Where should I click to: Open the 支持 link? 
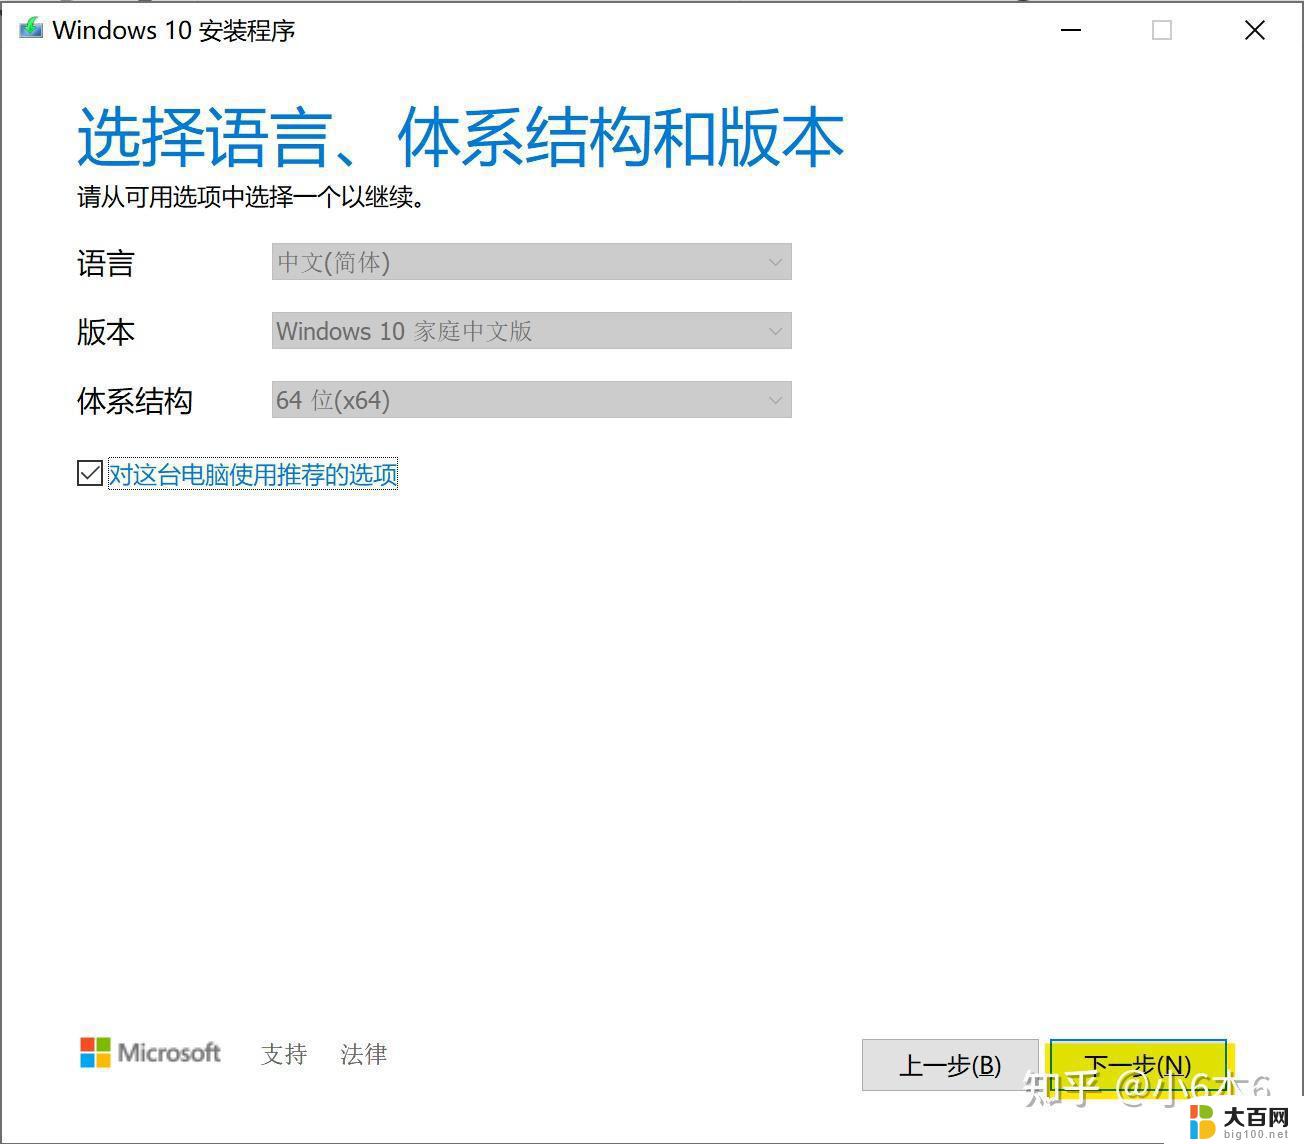pyautogui.click(x=284, y=1053)
